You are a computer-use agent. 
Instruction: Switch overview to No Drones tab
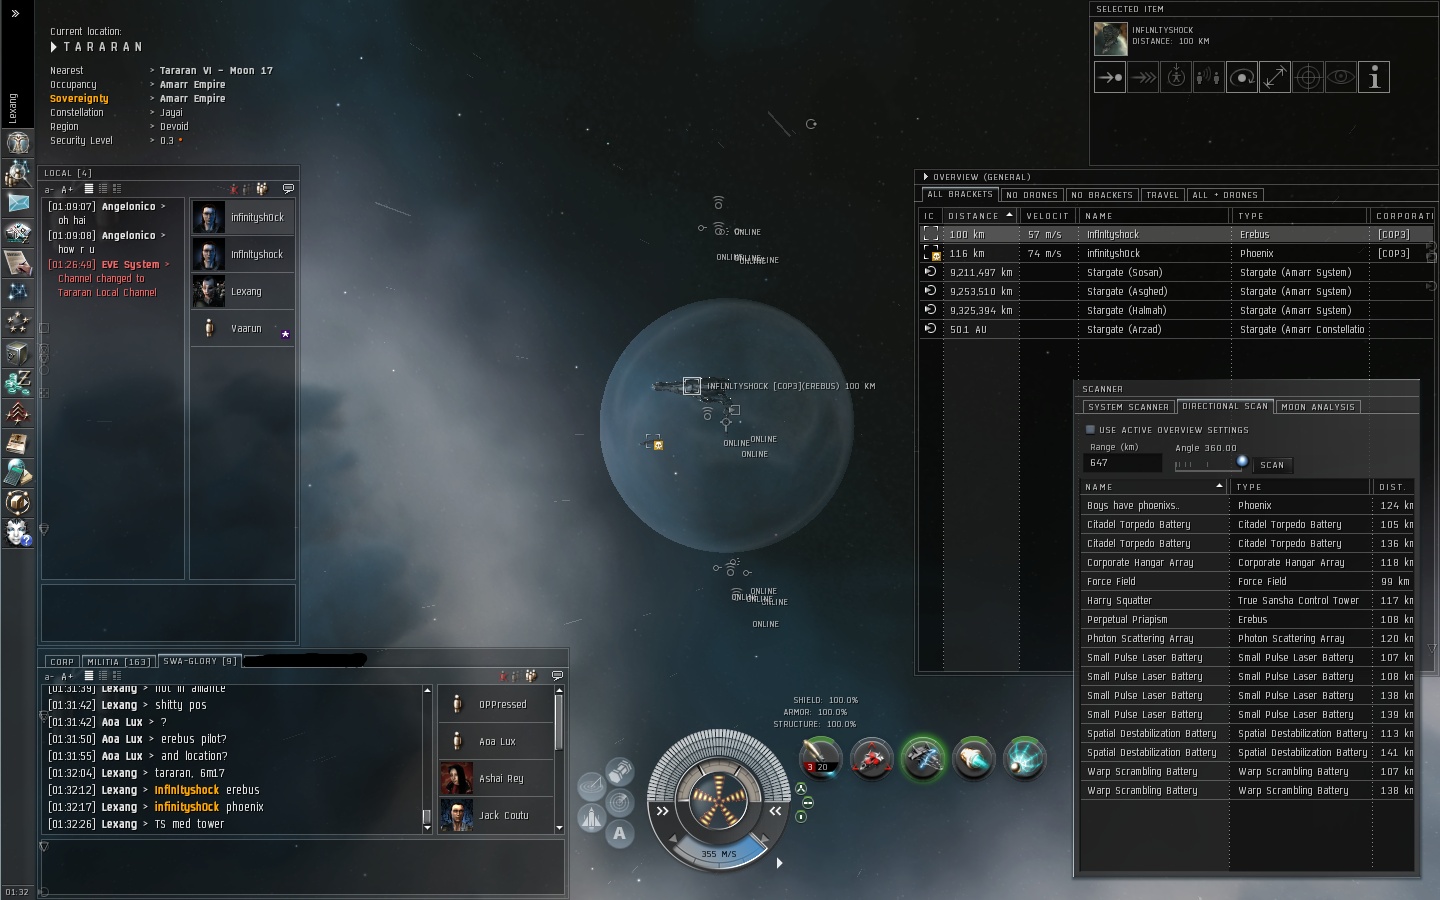1032,195
